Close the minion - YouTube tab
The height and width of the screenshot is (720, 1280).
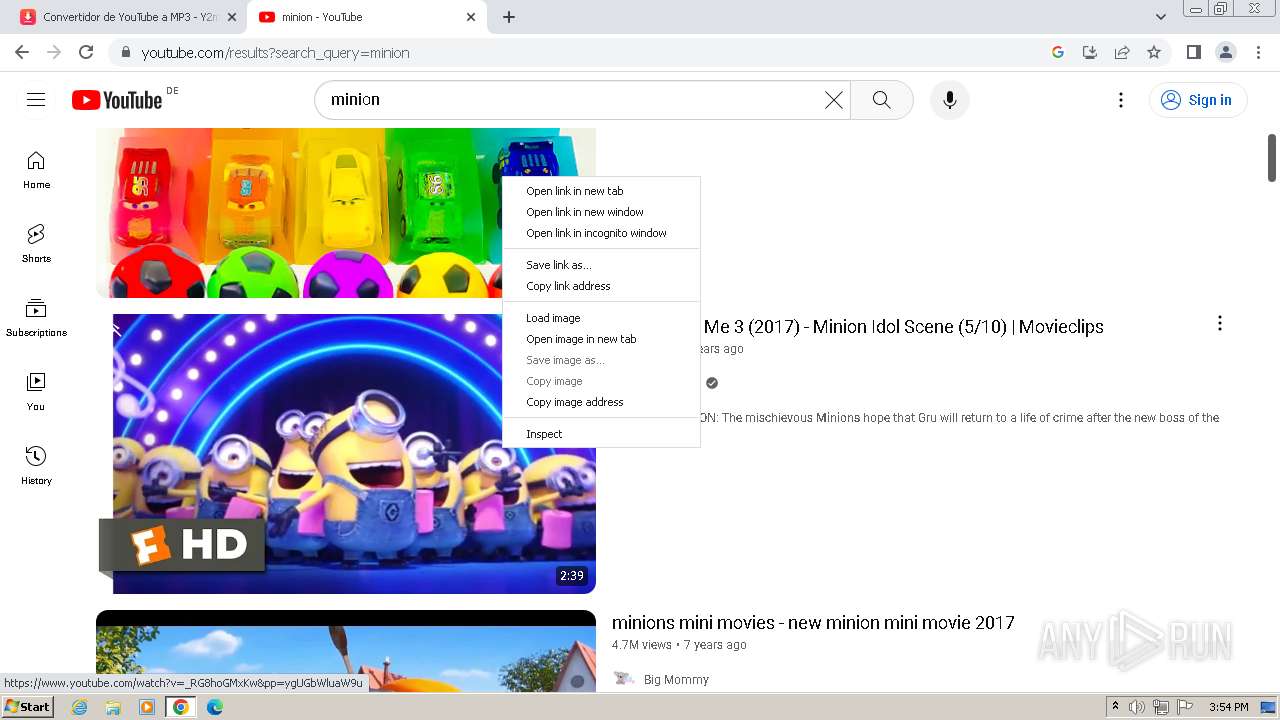471,17
